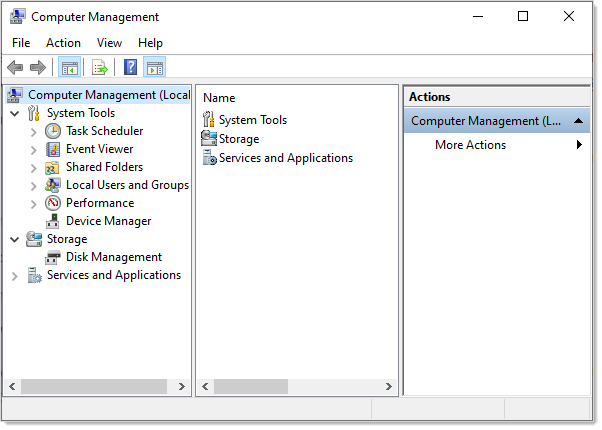Select Task Scheduler in the tree
The image size is (602, 430).
(x=104, y=131)
